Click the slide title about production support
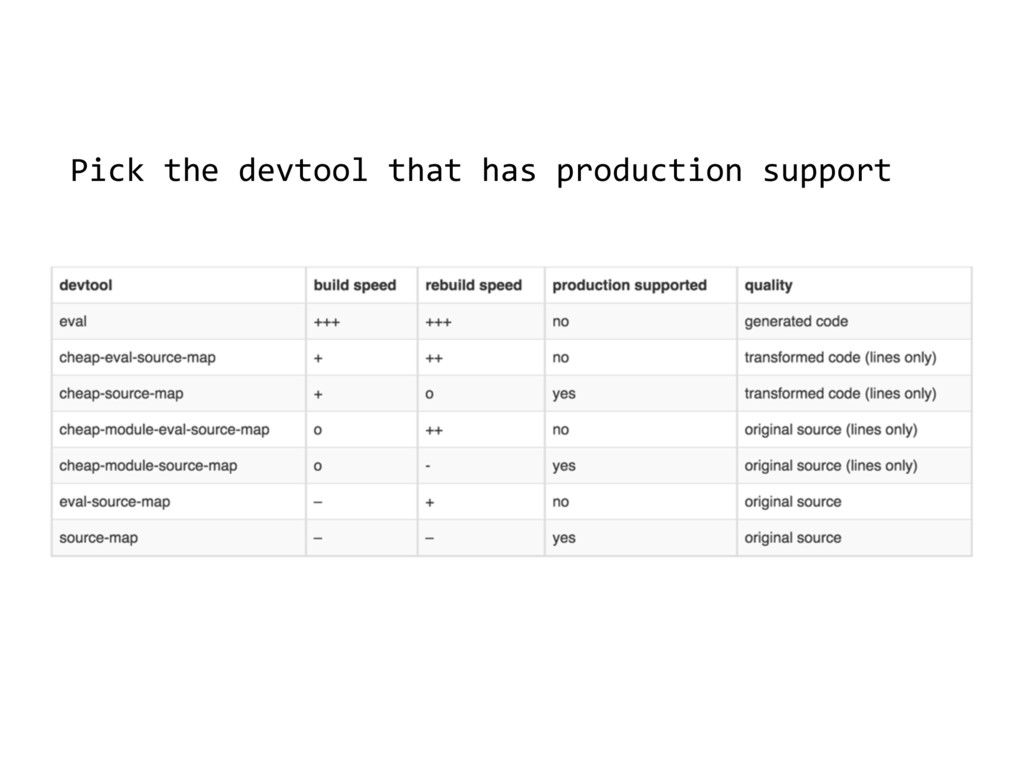 pyautogui.click(x=480, y=172)
